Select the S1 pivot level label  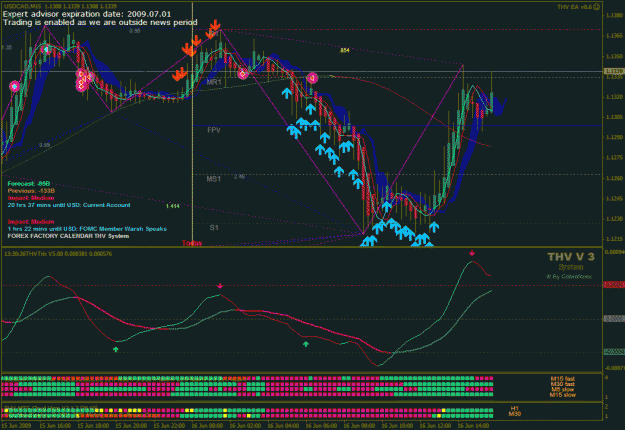tap(214, 228)
